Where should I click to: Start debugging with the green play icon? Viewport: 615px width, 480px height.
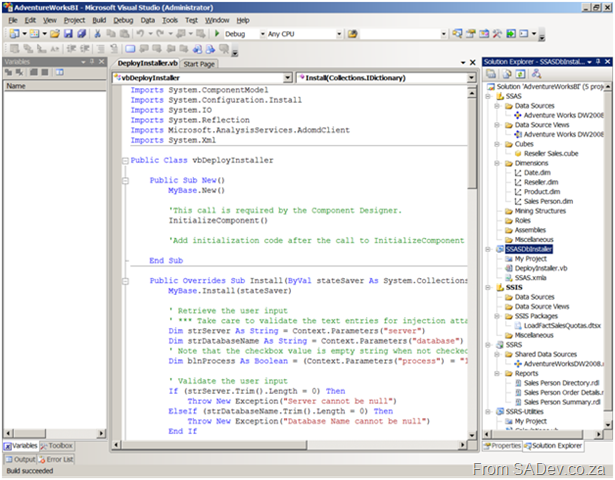coord(217,34)
